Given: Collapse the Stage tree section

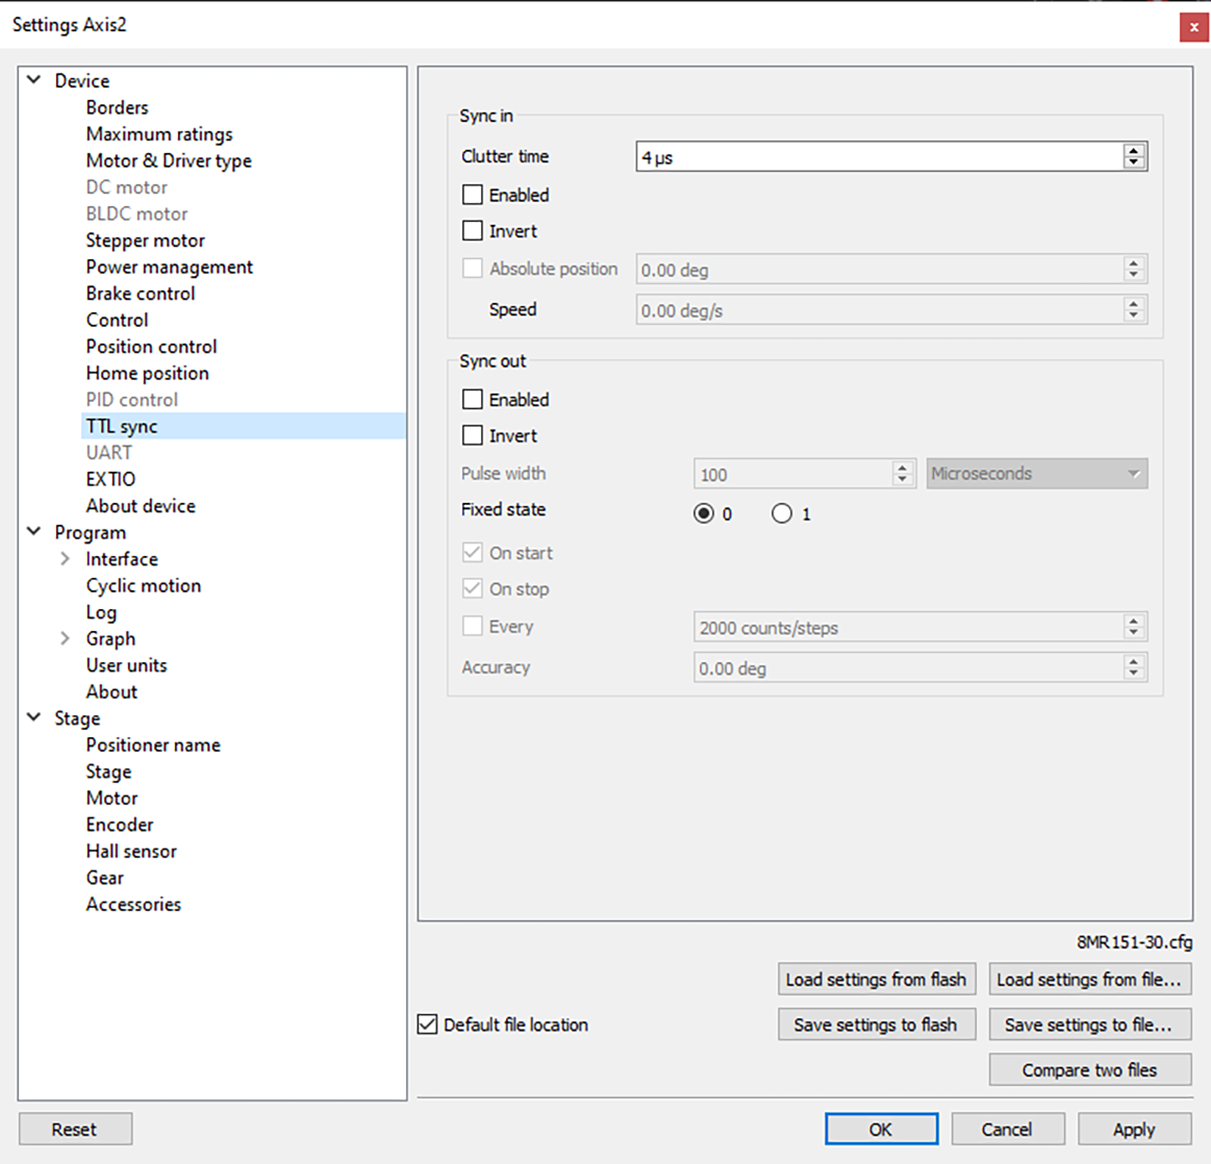Looking at the screenshot, I should coord(34,718).
